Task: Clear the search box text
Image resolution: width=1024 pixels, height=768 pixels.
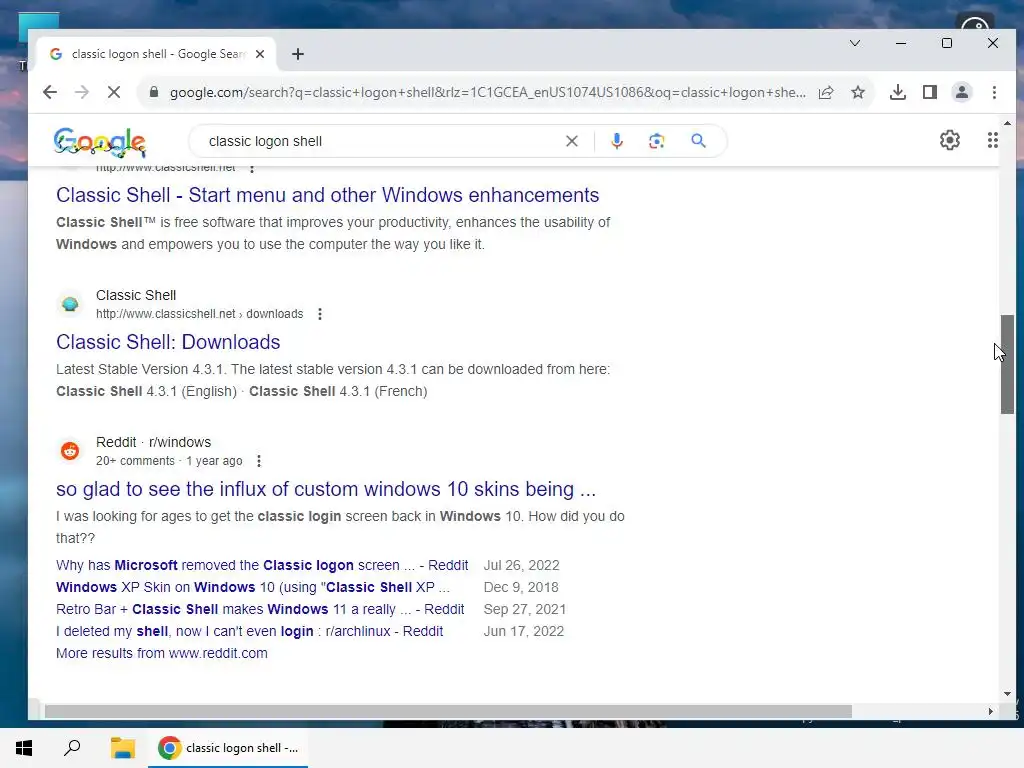Action: 572,141
